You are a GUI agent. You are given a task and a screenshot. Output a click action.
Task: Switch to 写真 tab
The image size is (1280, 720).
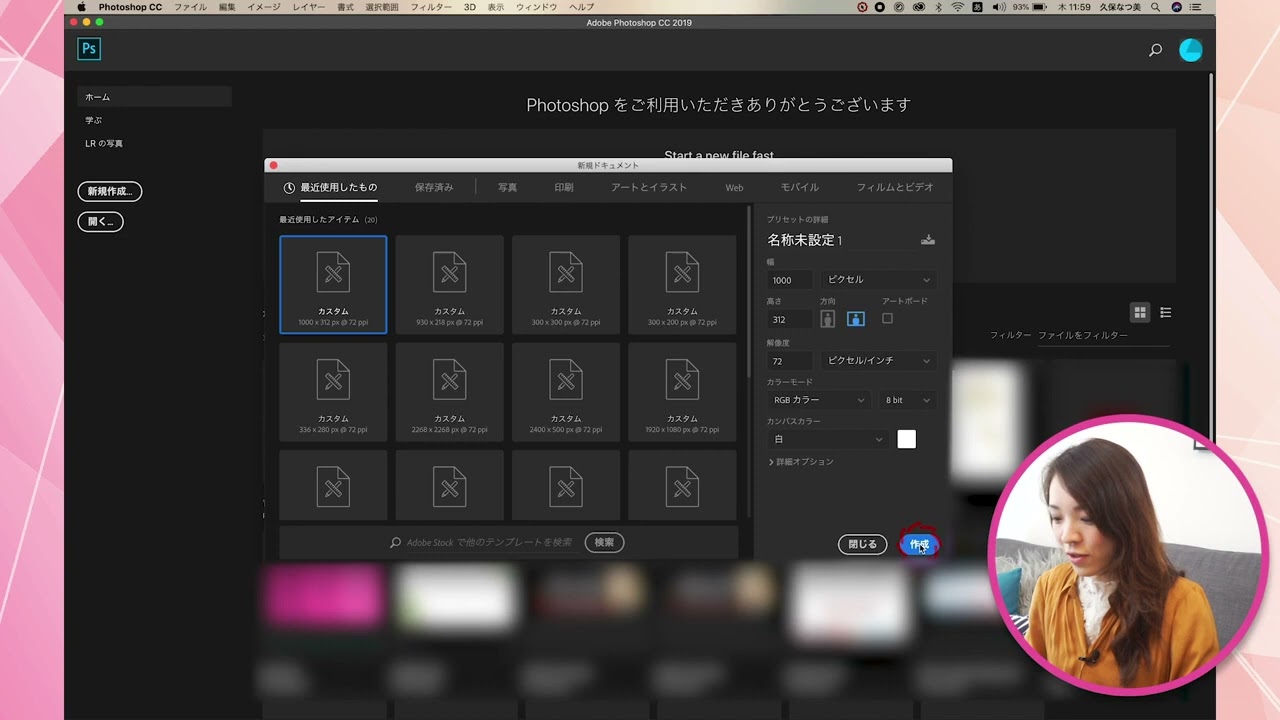tap(508, 188)
